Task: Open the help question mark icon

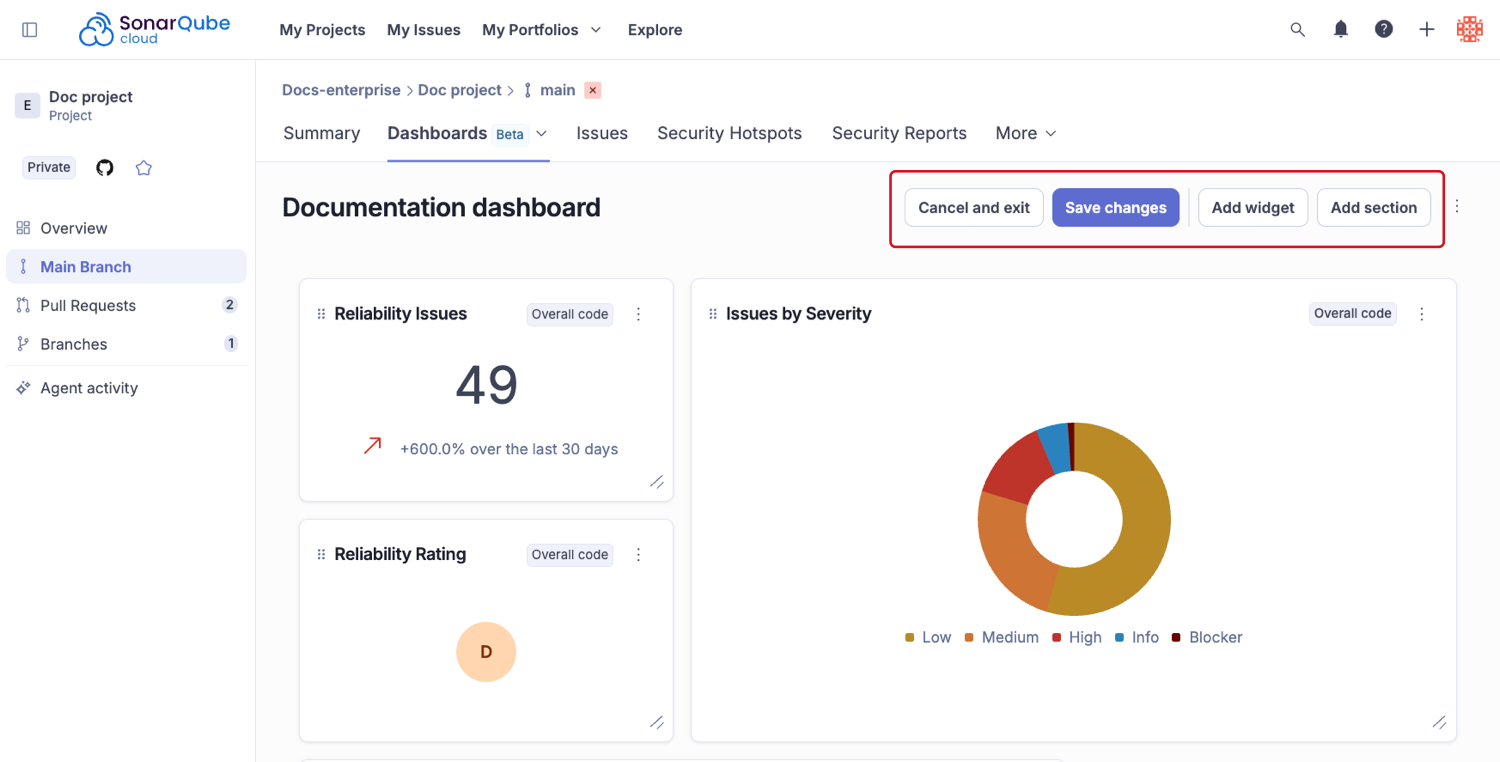Action: (1384, 30)
